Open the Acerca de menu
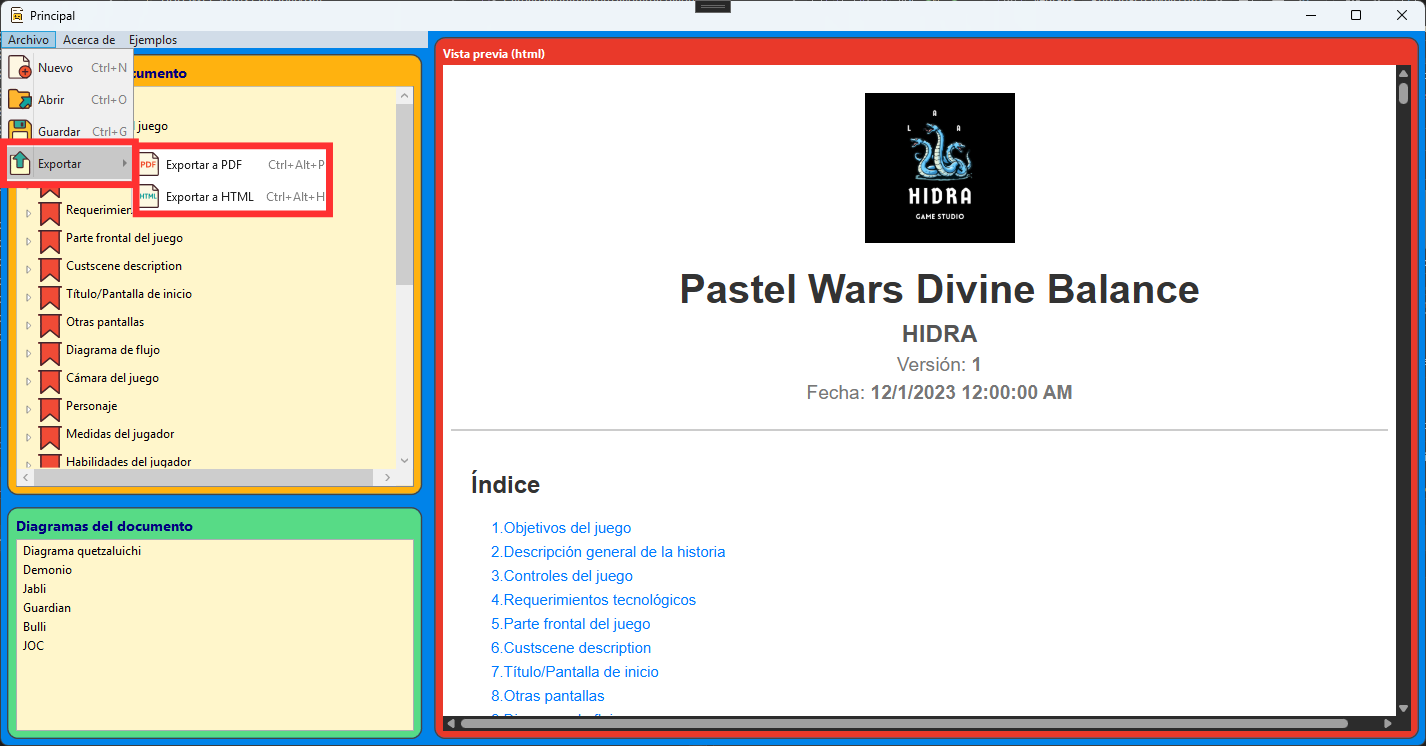The width and height of the screenshot is (1426, 746). (x=88, y=40)
